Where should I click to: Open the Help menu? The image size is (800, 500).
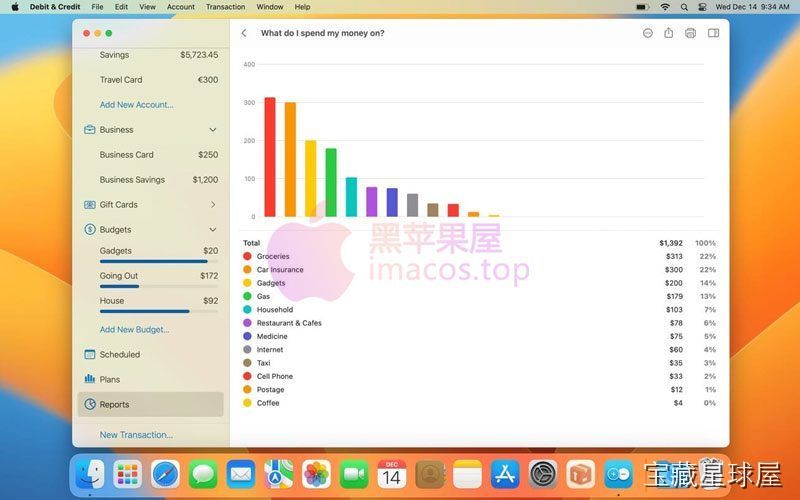tap(302, 7)
